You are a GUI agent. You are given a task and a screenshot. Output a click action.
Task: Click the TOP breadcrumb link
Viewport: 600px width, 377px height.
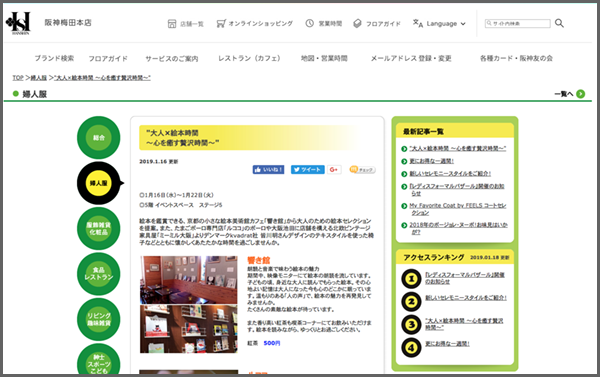18,78
